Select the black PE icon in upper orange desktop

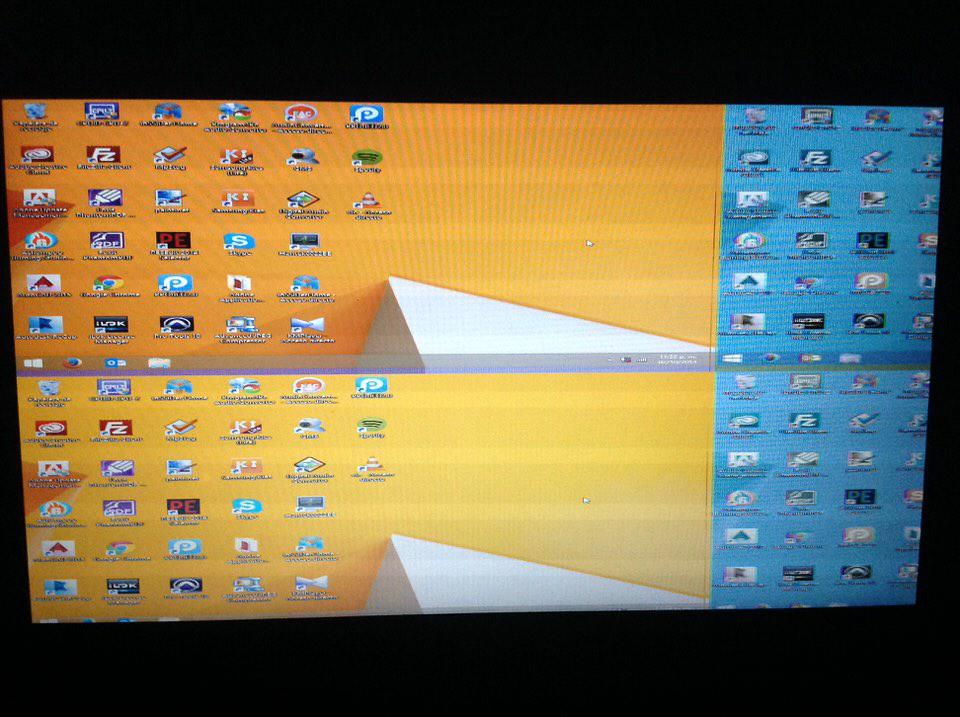point(171,241)
